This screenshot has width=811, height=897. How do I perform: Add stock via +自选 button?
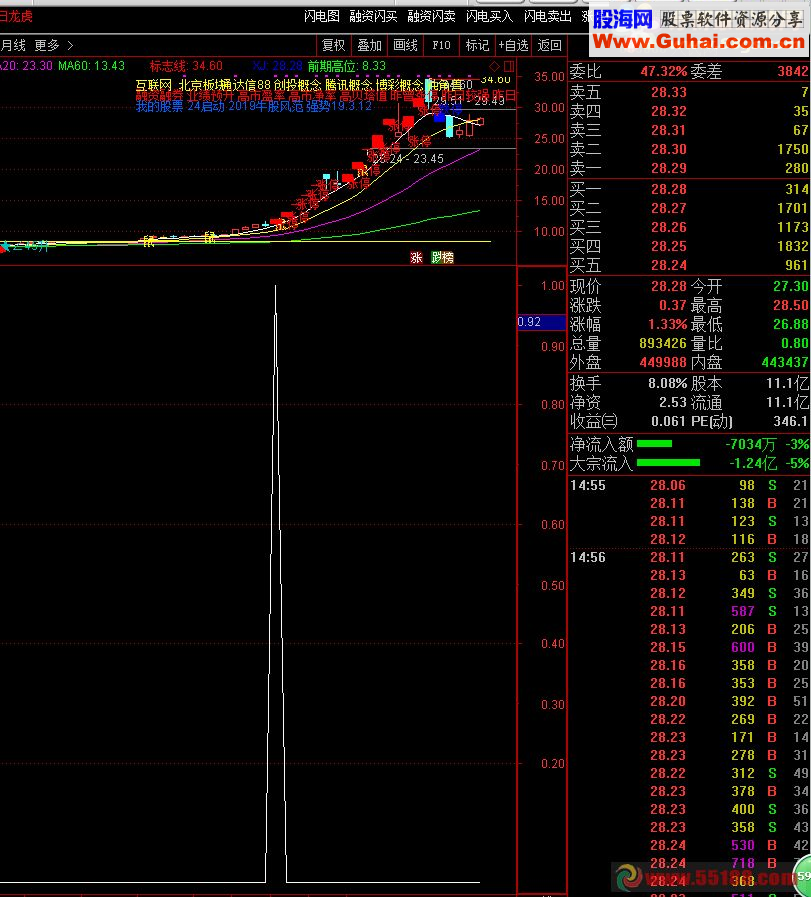click(x=513, y=45)
